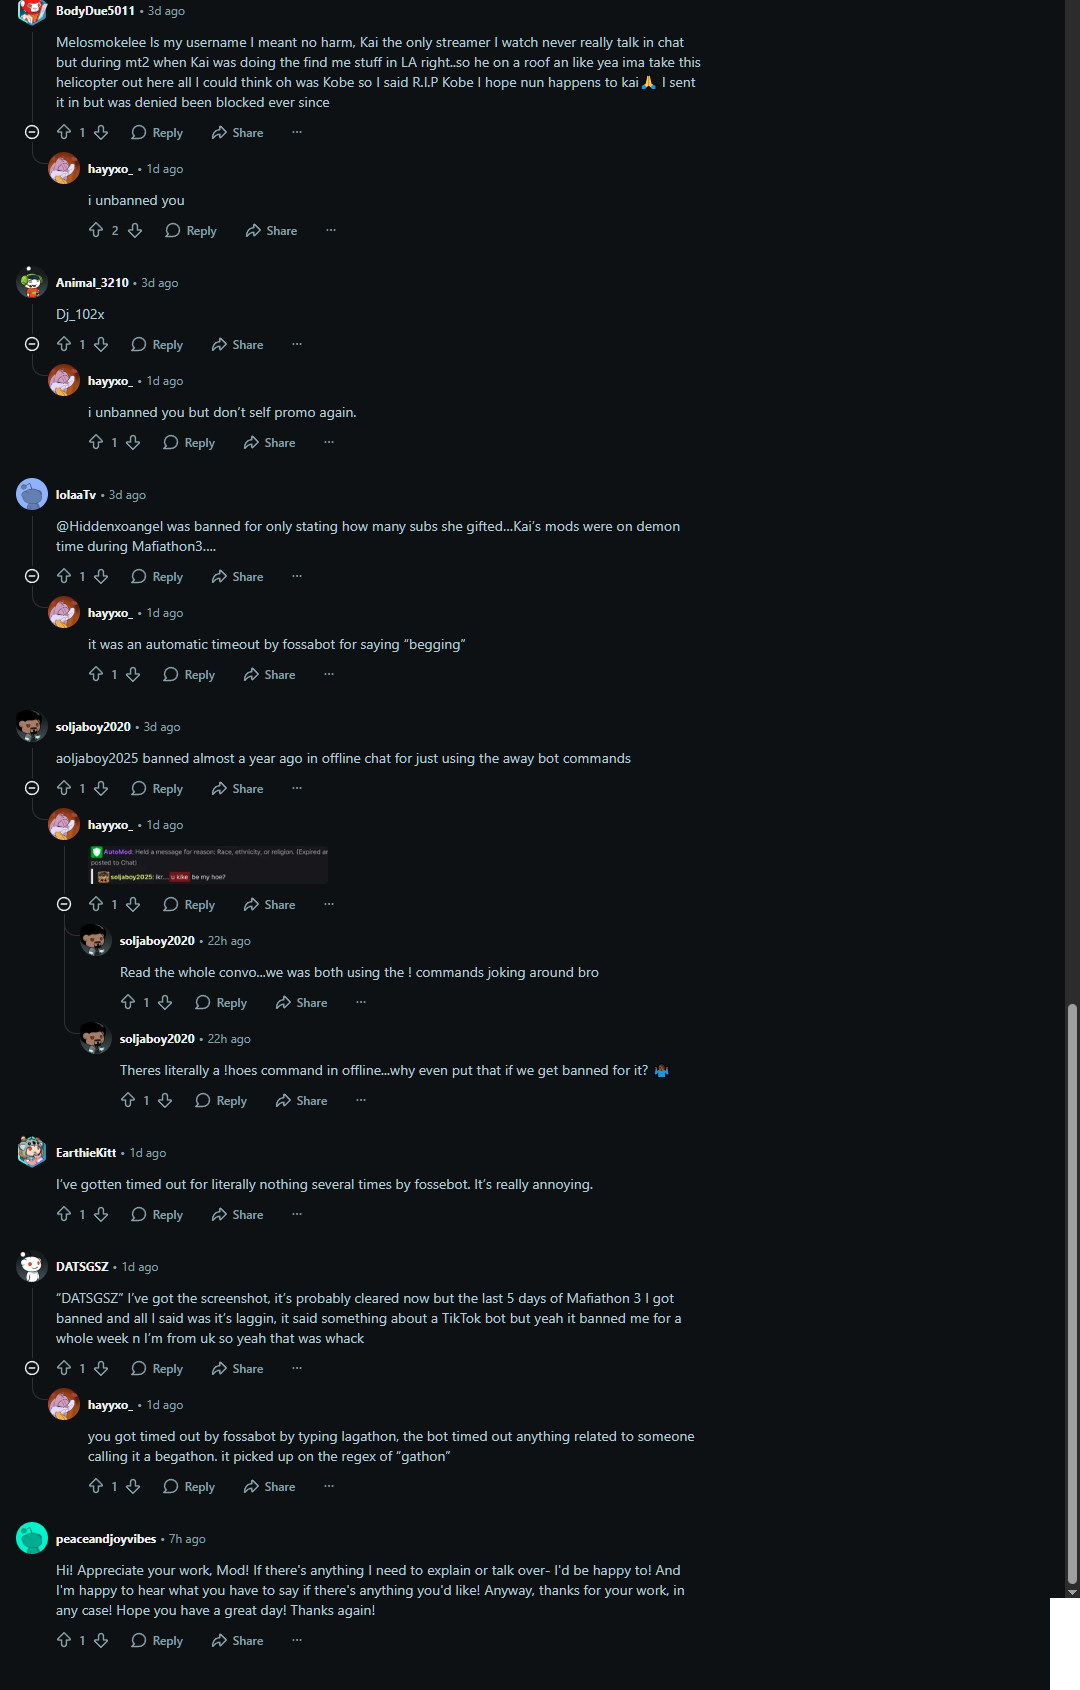Click Share icon under DATSGSZ's comment
This screenshot has height=1690, width=1080.
pyautogui.click(x=238, y=1368)
